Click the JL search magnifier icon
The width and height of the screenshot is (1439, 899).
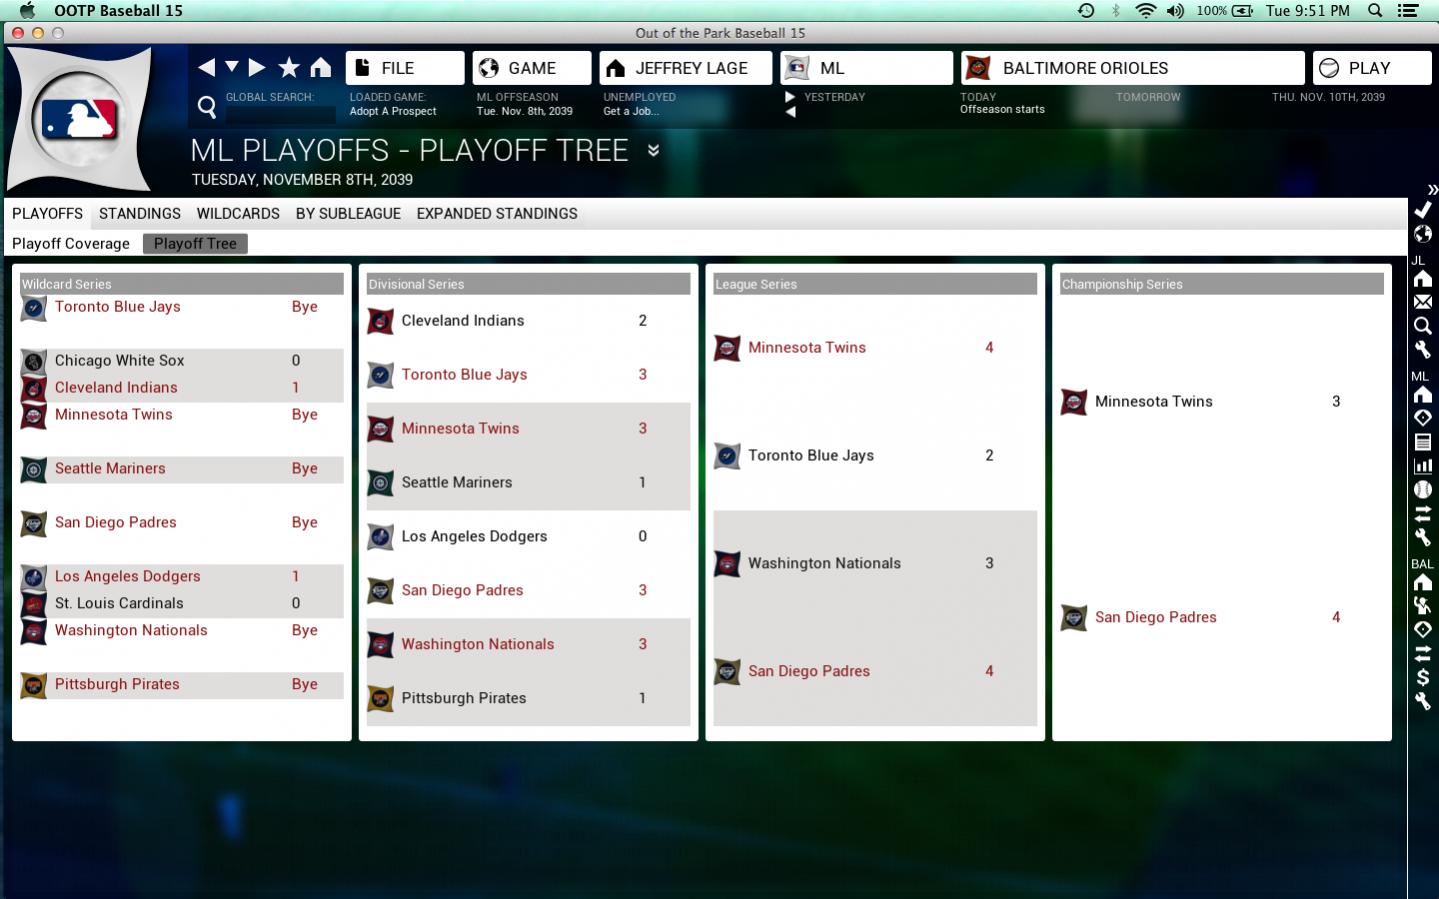[x=1423, y=326]
